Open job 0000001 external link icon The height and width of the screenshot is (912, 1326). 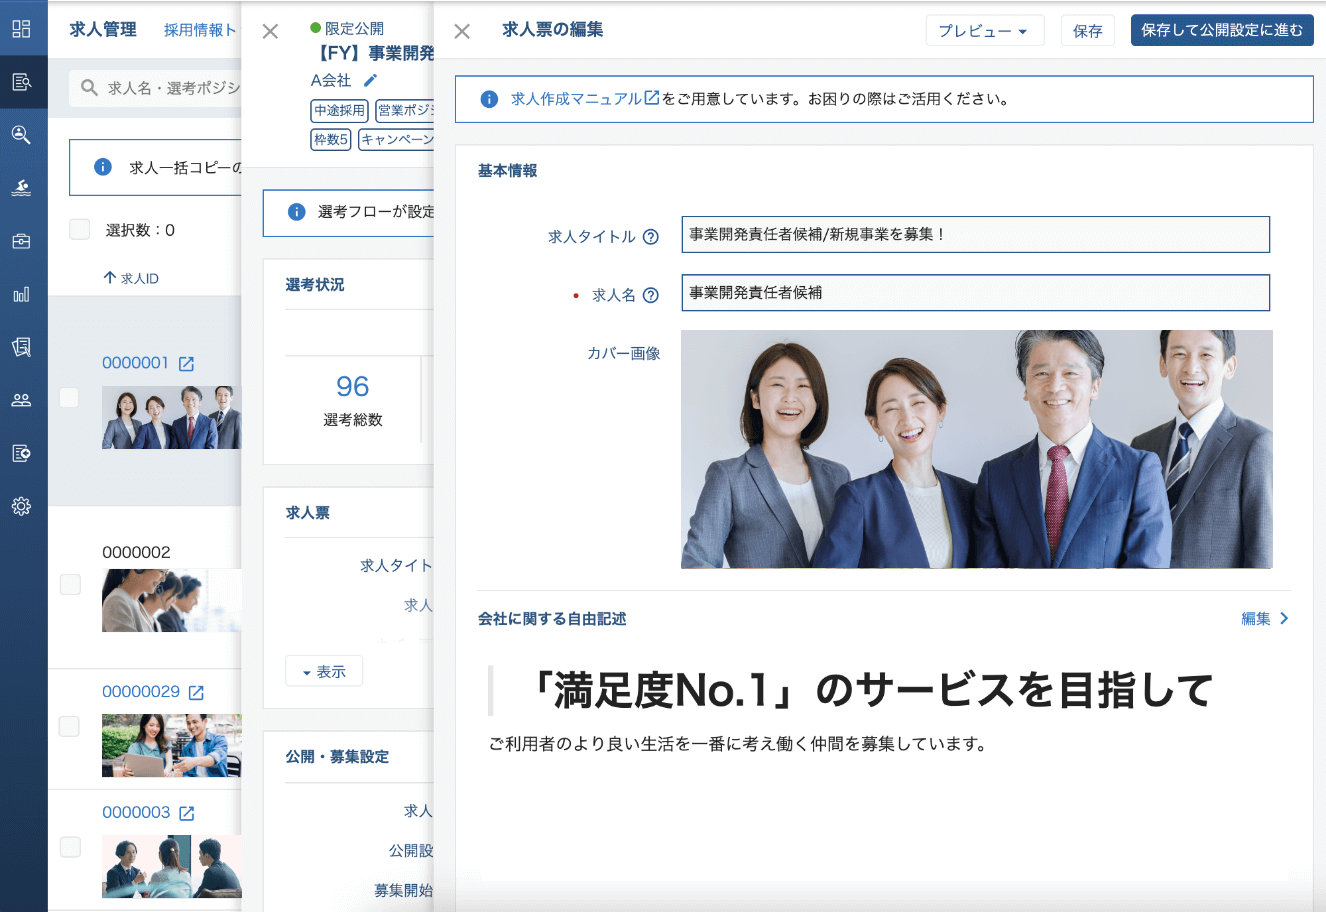coord(186,364)
